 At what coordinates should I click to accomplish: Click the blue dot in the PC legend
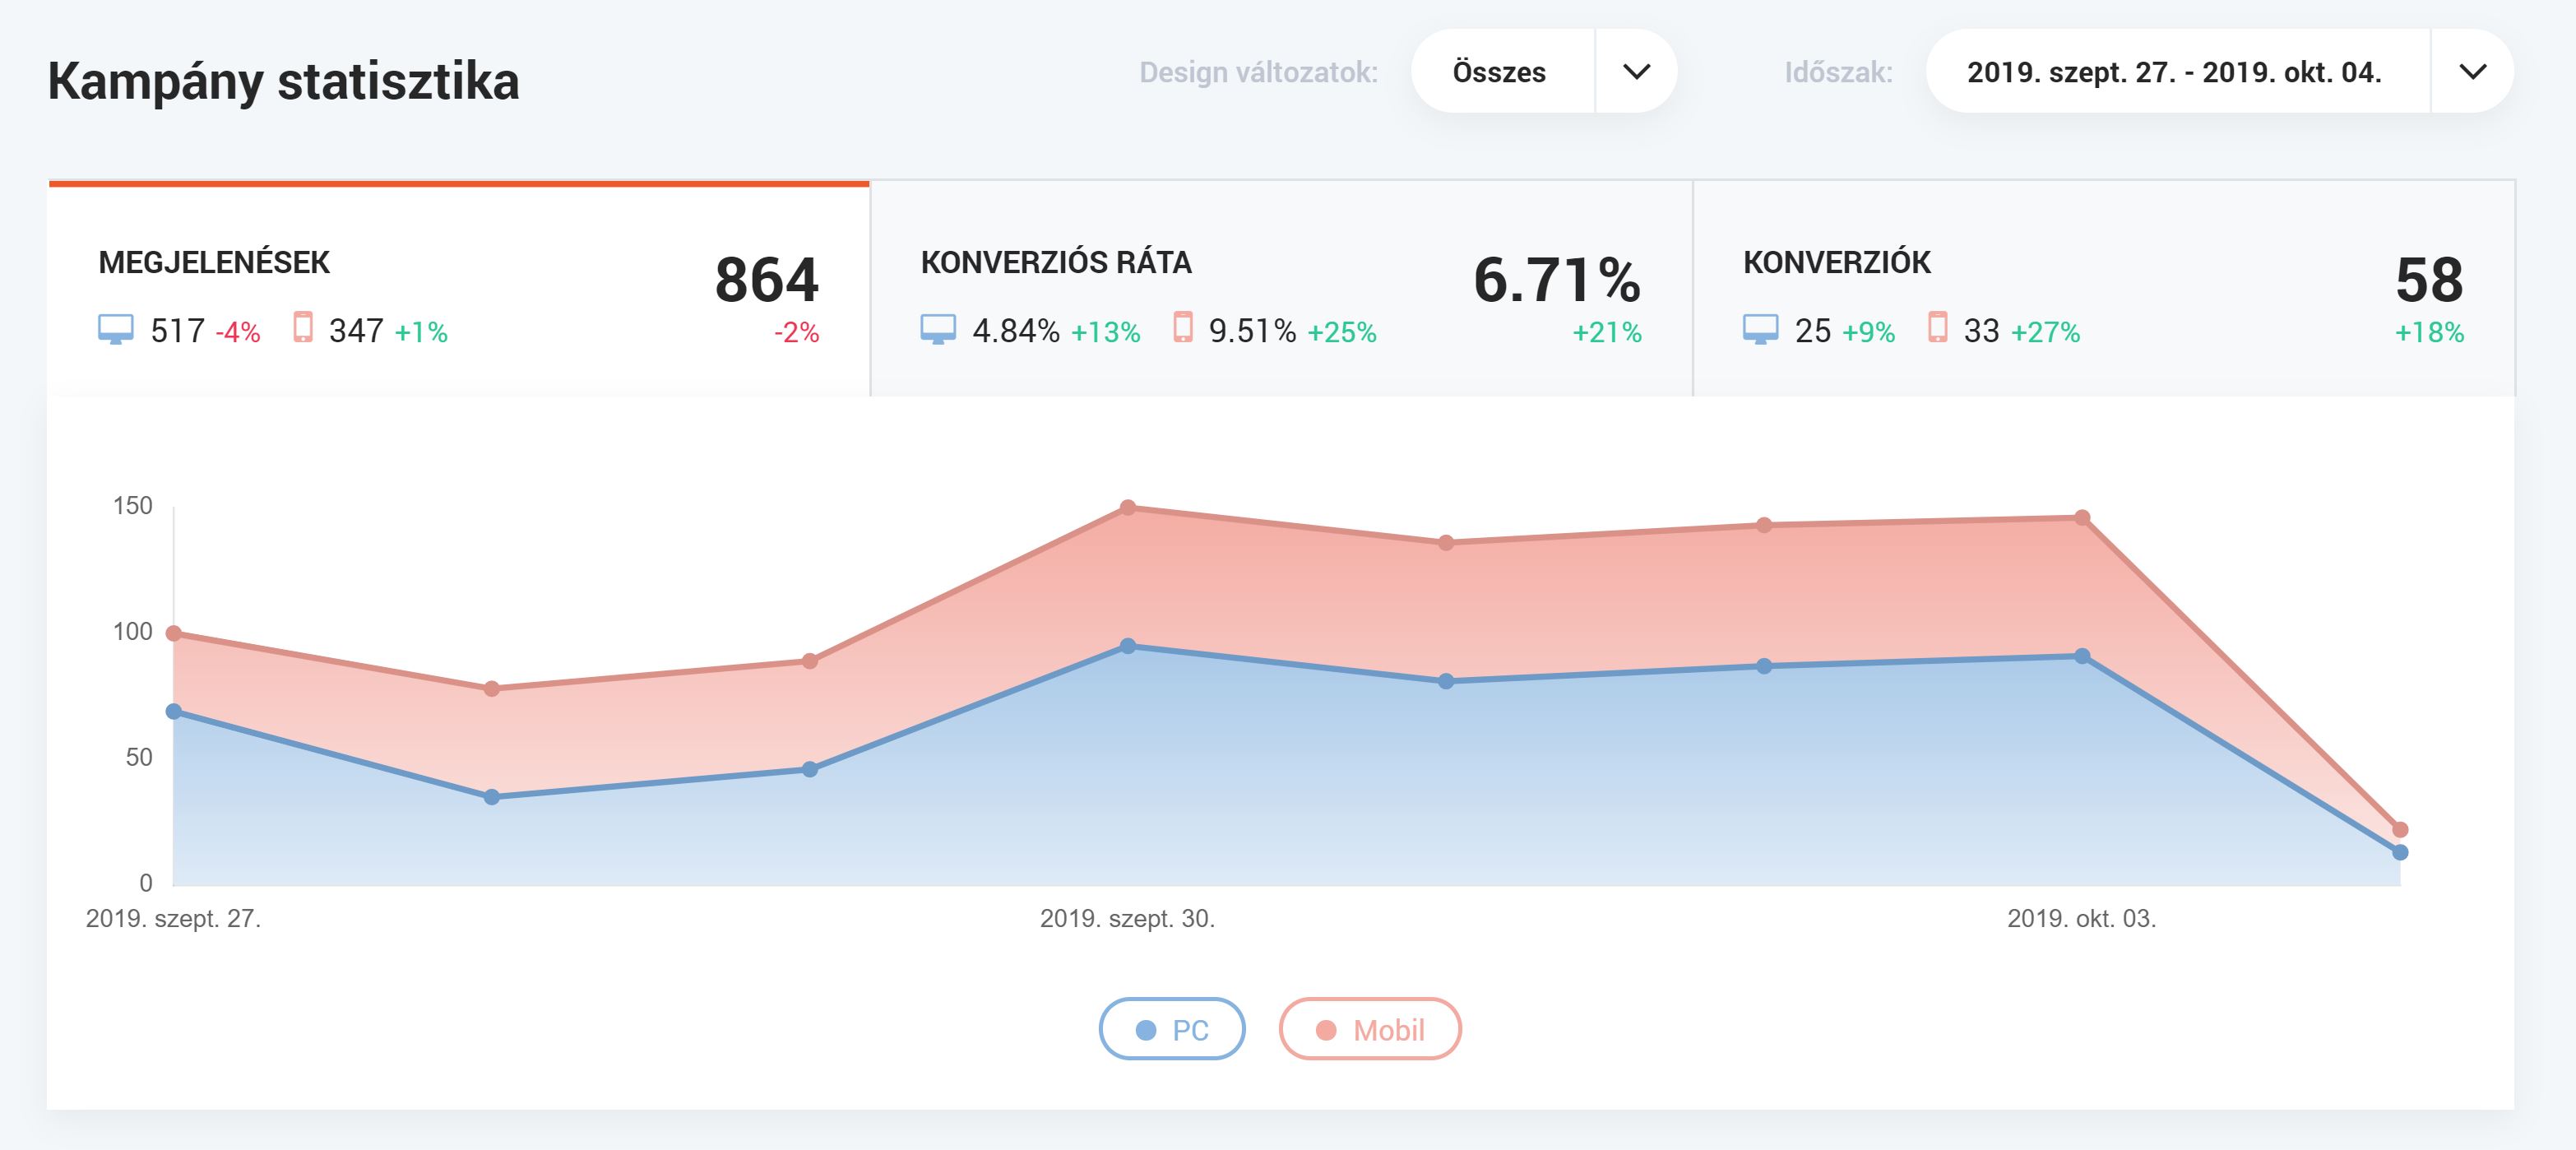coord(1146,1030)
